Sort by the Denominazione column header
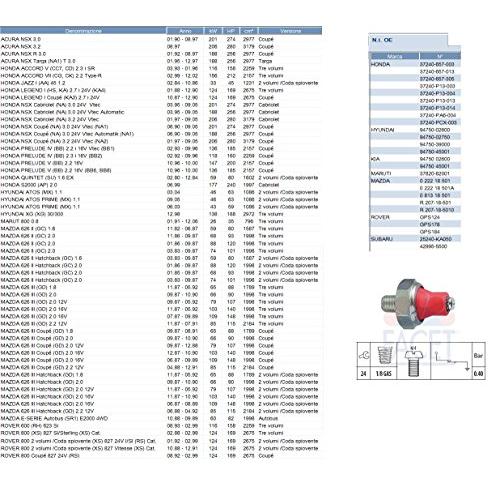Screen dimensions: 488x488 coord(83,31)
